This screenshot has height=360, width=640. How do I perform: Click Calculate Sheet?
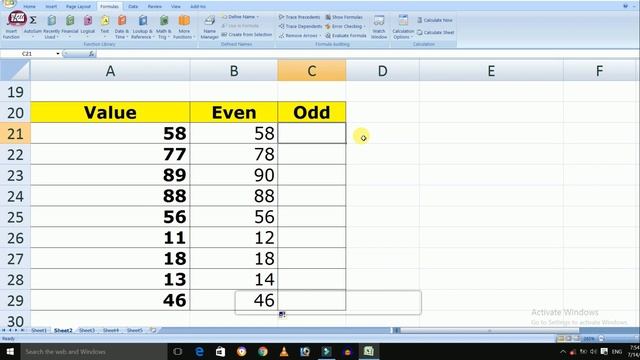(x=436, y=32)
